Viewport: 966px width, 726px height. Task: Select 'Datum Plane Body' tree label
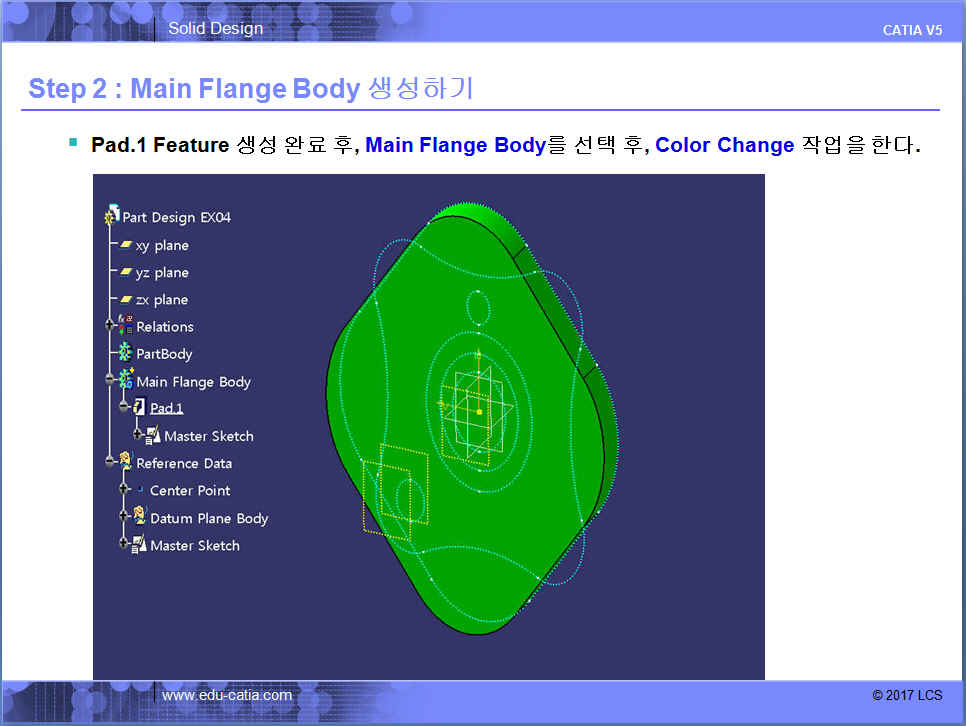pyautogui.click(x=209, y=519)
